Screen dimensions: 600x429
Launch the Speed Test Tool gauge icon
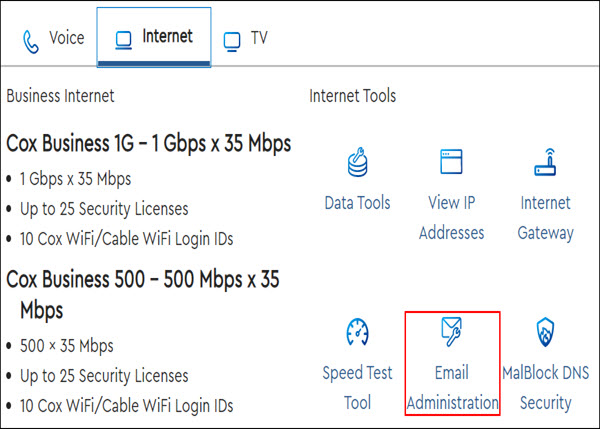357,332
